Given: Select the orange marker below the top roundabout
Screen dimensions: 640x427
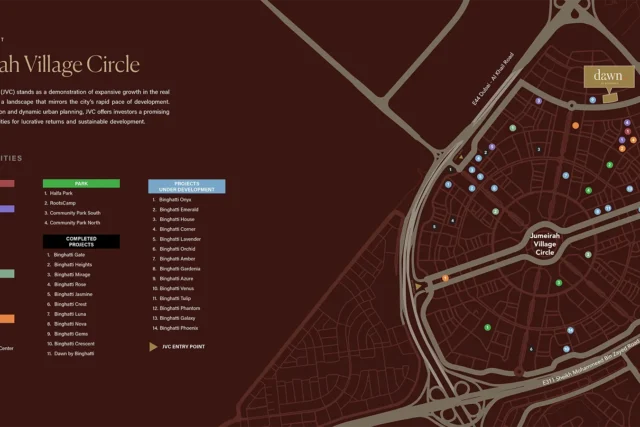Looking at the screenshot, I should (575, 126).
